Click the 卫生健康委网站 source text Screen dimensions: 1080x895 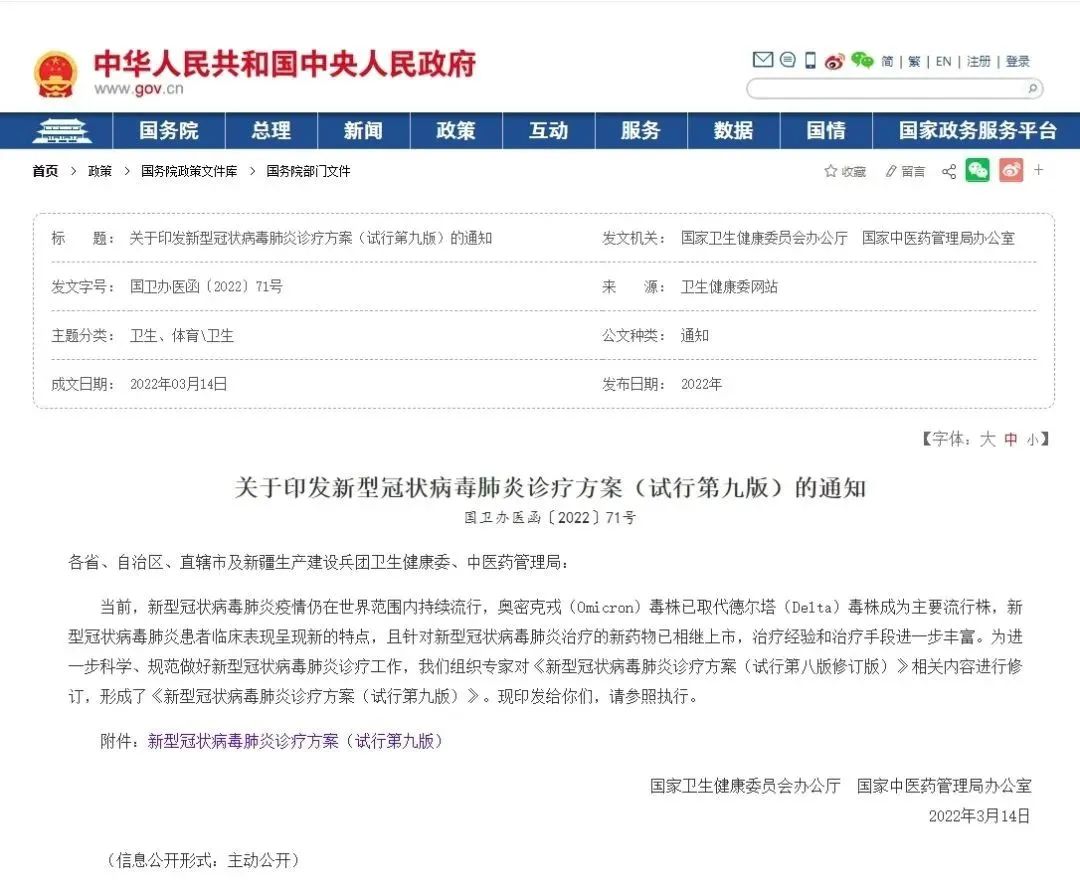pyautogui.click(x=729, y=287)
